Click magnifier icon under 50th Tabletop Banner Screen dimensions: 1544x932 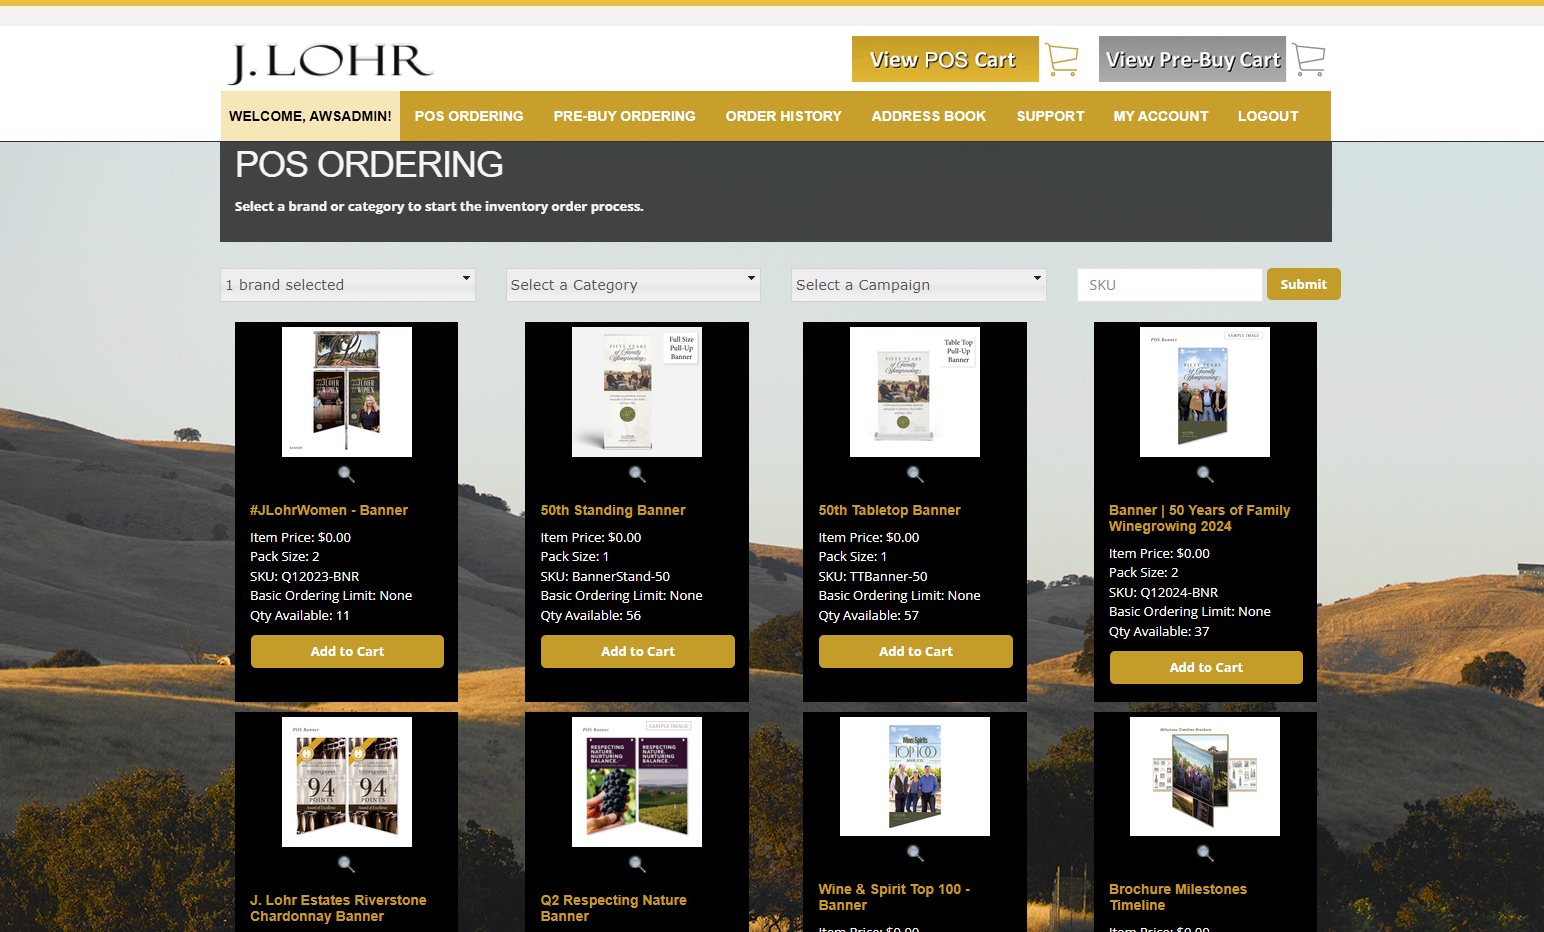pos(915,474)
